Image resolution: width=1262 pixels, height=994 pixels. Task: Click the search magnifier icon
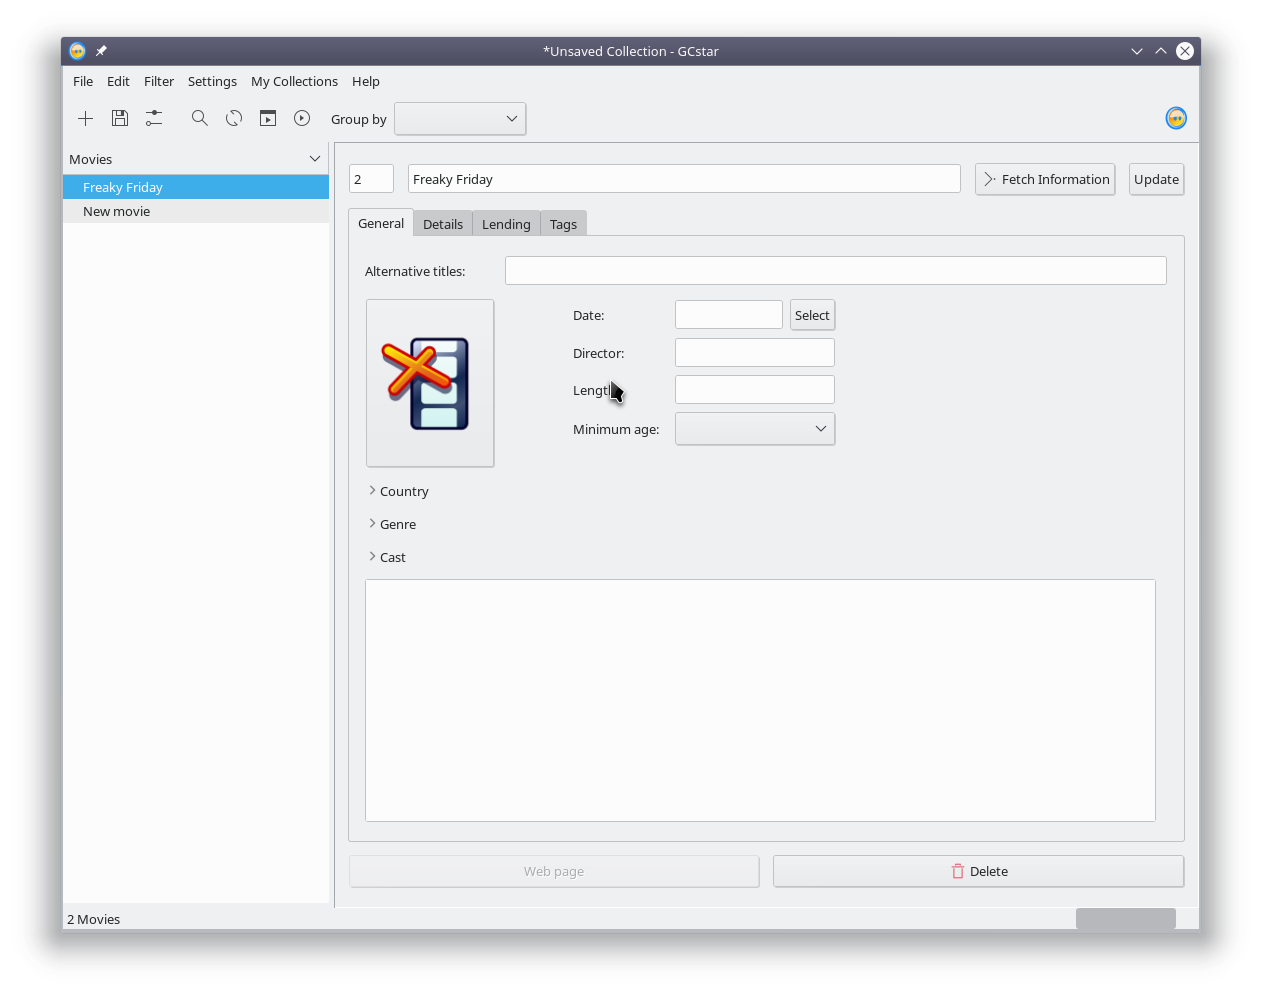pos(200,119)
